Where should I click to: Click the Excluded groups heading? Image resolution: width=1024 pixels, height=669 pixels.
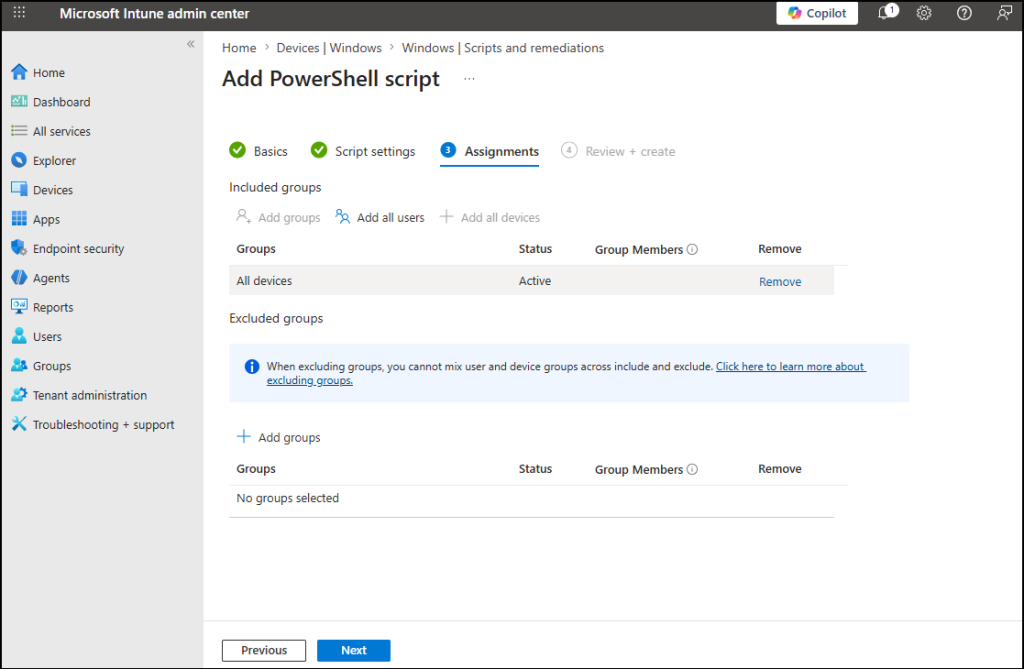pyautogui.click(x=276, y=318)
